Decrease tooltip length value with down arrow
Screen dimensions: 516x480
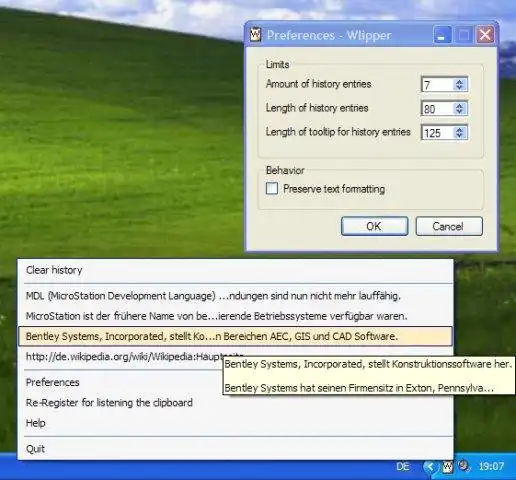click(x=460, y=136)
